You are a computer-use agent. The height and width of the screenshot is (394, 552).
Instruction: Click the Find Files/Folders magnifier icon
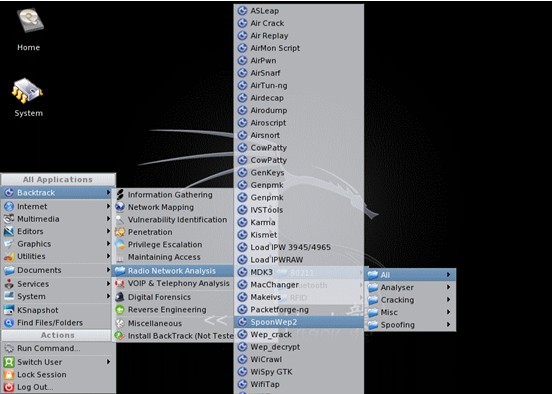pyautogui.click(x=9, y=323)
